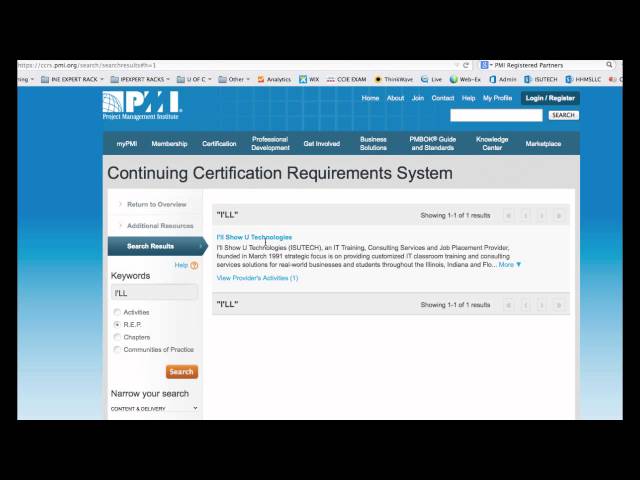This screenshot has width=640, height=480.
Task: Open the Analytics bookmark
Action: tap(274, 80)
